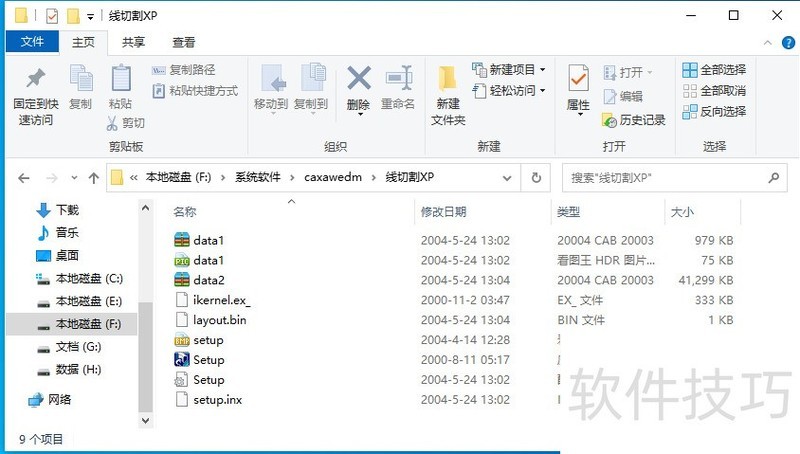Click the Delete red X icon
Screen dimensions: 800x454
pyautogui.click(x=359, y=79)
